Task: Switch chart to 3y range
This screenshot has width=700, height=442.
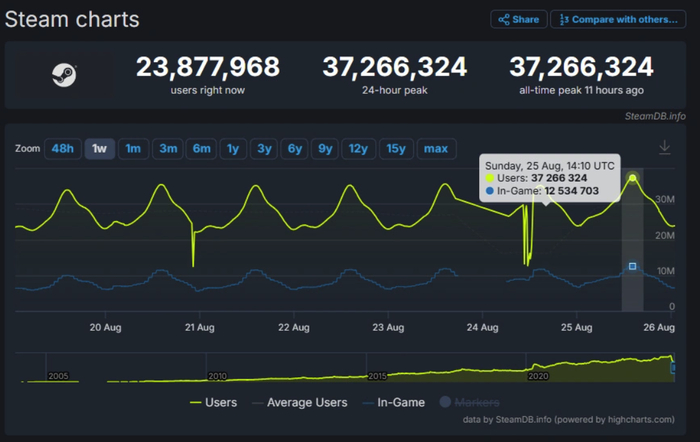Action: [264, 149]
